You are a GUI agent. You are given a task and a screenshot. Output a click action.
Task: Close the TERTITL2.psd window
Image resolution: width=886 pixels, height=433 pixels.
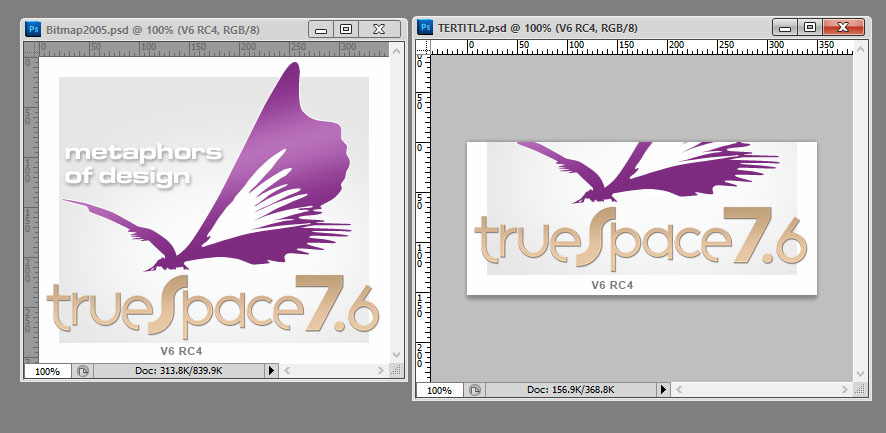[x=844, y=27]
